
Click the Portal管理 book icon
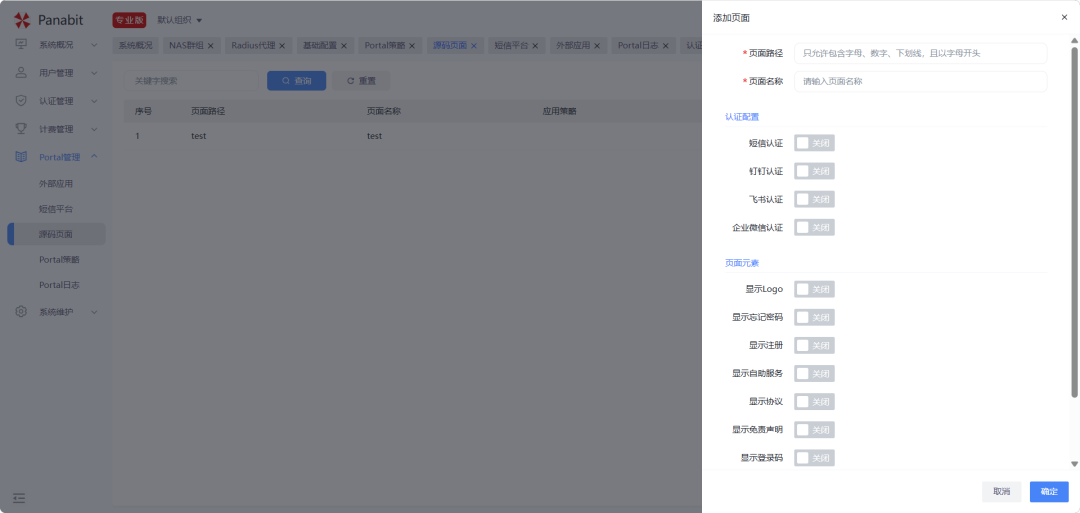21,157
